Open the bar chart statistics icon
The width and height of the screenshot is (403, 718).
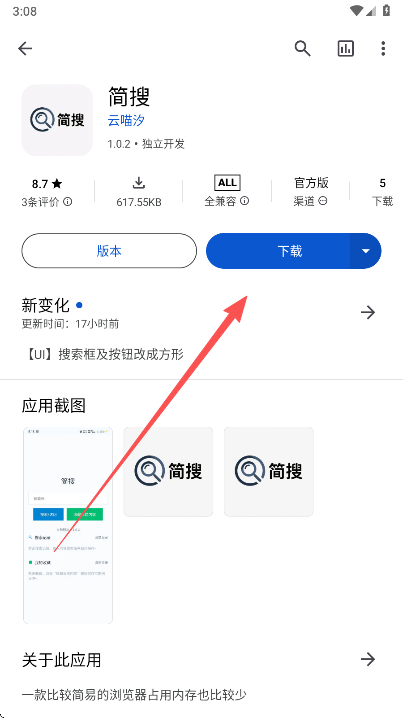click(346, 48)
